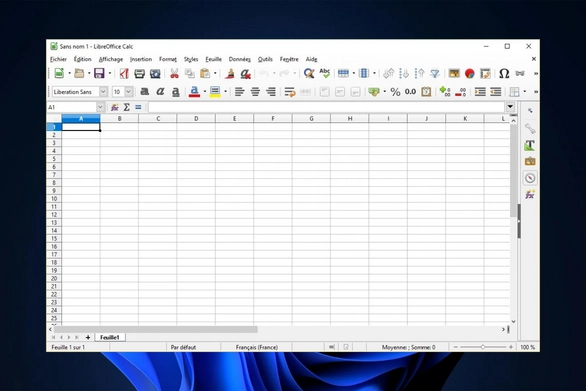586x391 pixels.
Task: Click the equals formula icon
Action: [x=138, y=107]
